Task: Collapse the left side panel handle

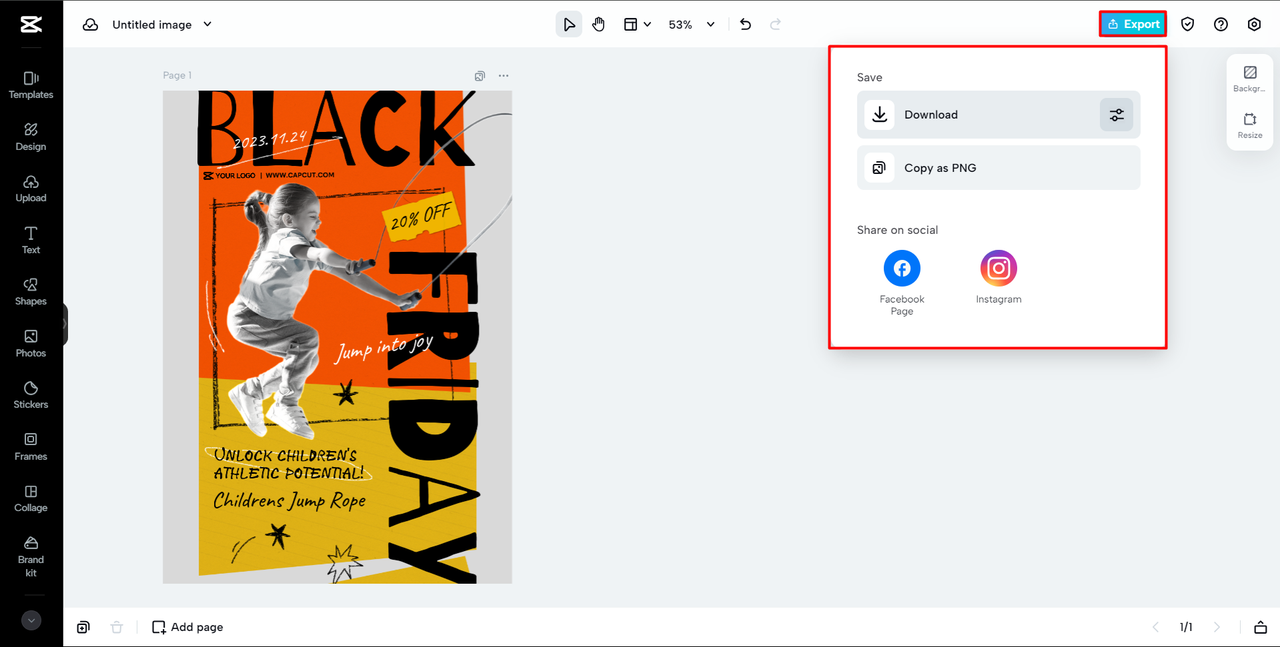Action: point(65,325)
